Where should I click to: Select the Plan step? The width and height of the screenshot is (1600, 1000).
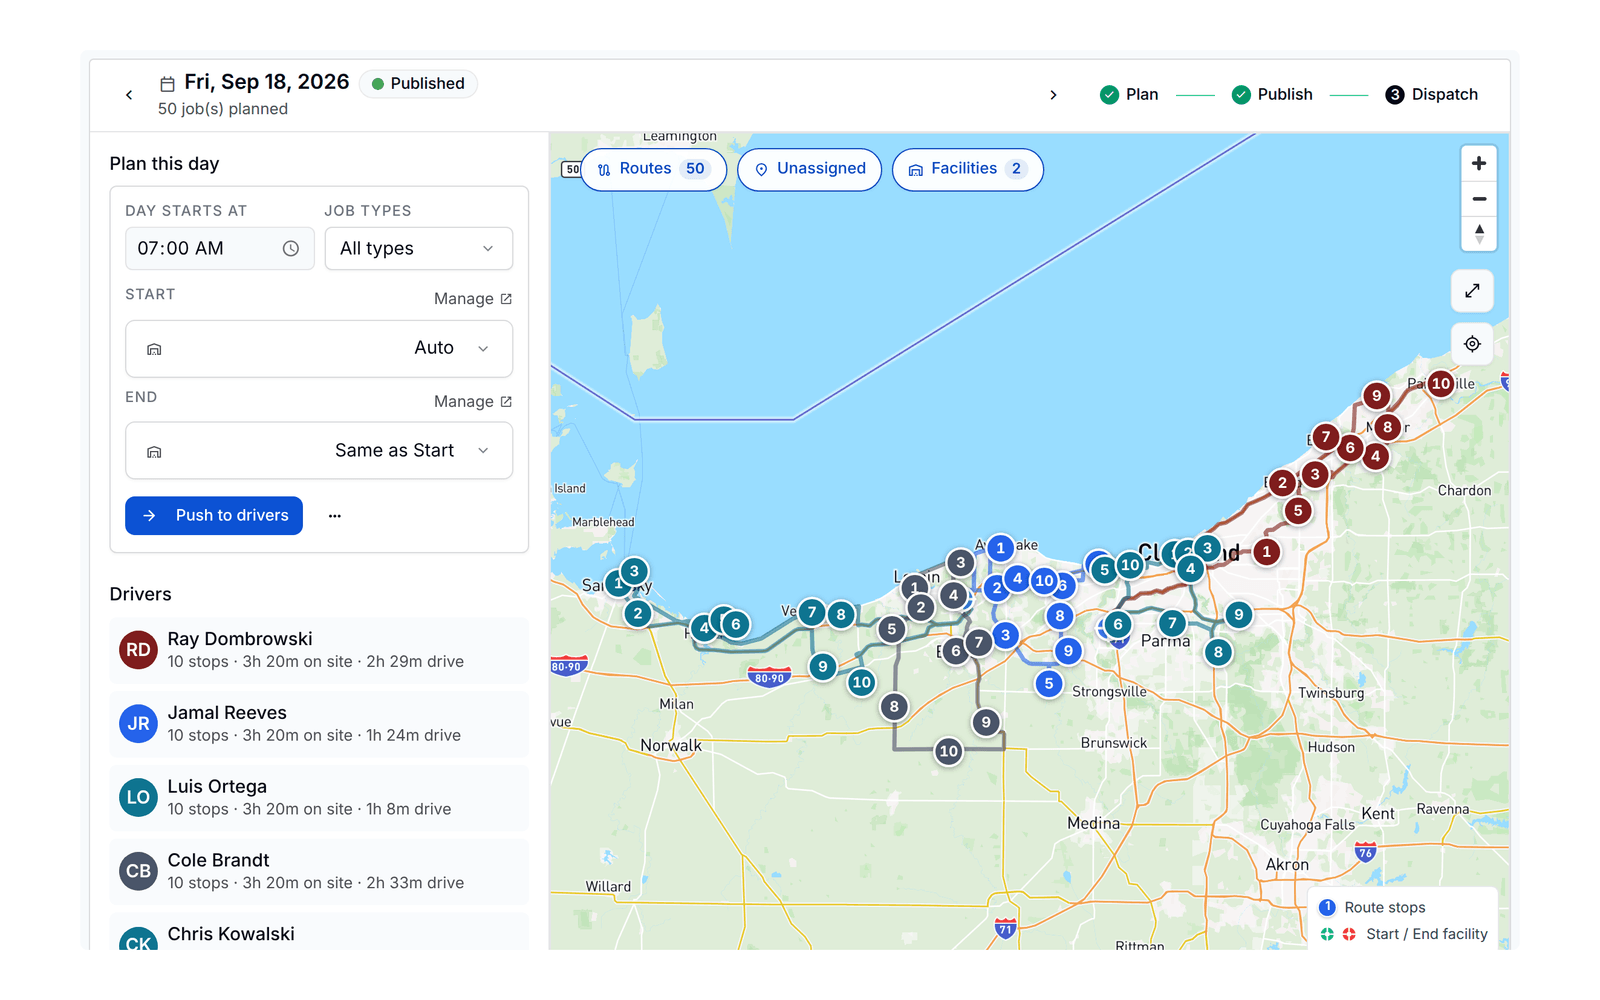click(x=1129, y=95)
